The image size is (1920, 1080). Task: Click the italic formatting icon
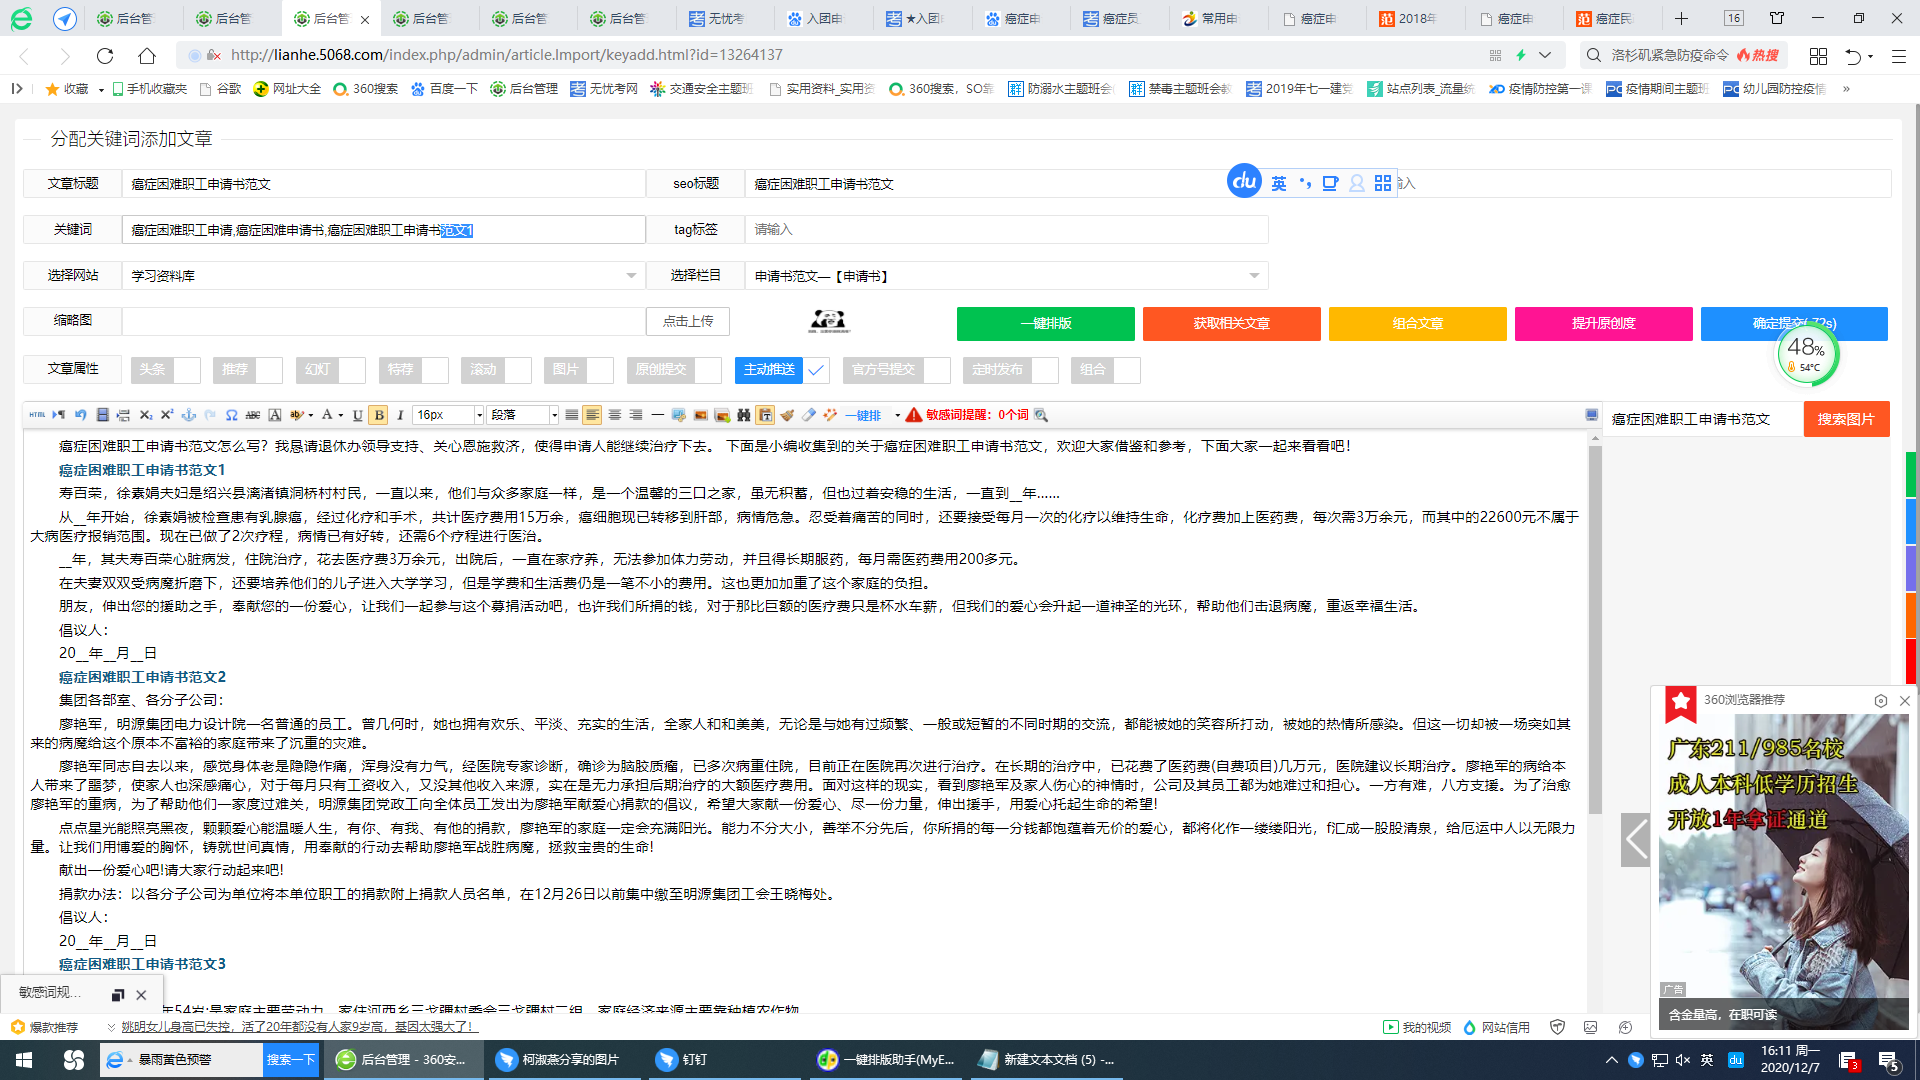click(400, 415)
